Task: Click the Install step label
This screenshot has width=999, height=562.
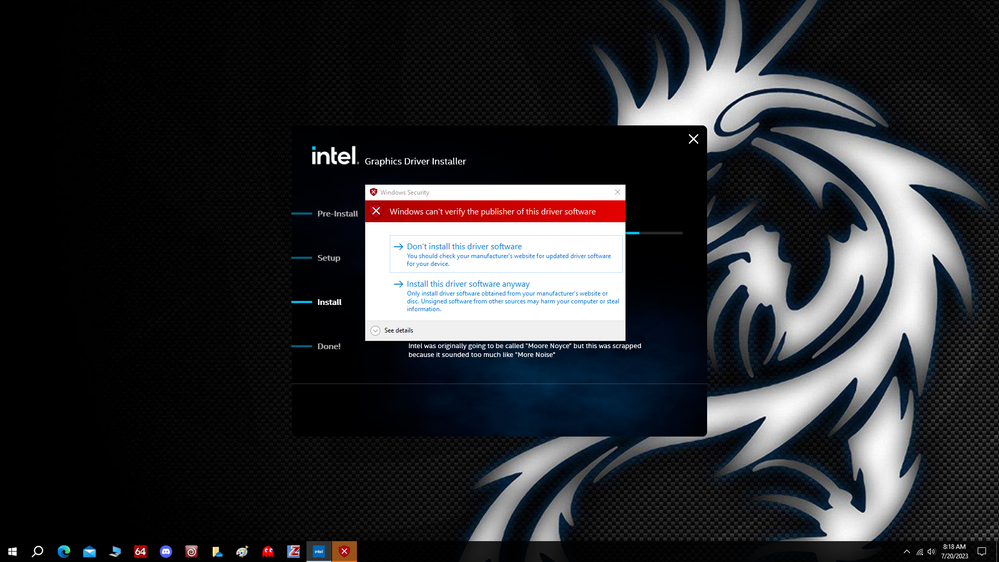Action: tap(329, 302)
